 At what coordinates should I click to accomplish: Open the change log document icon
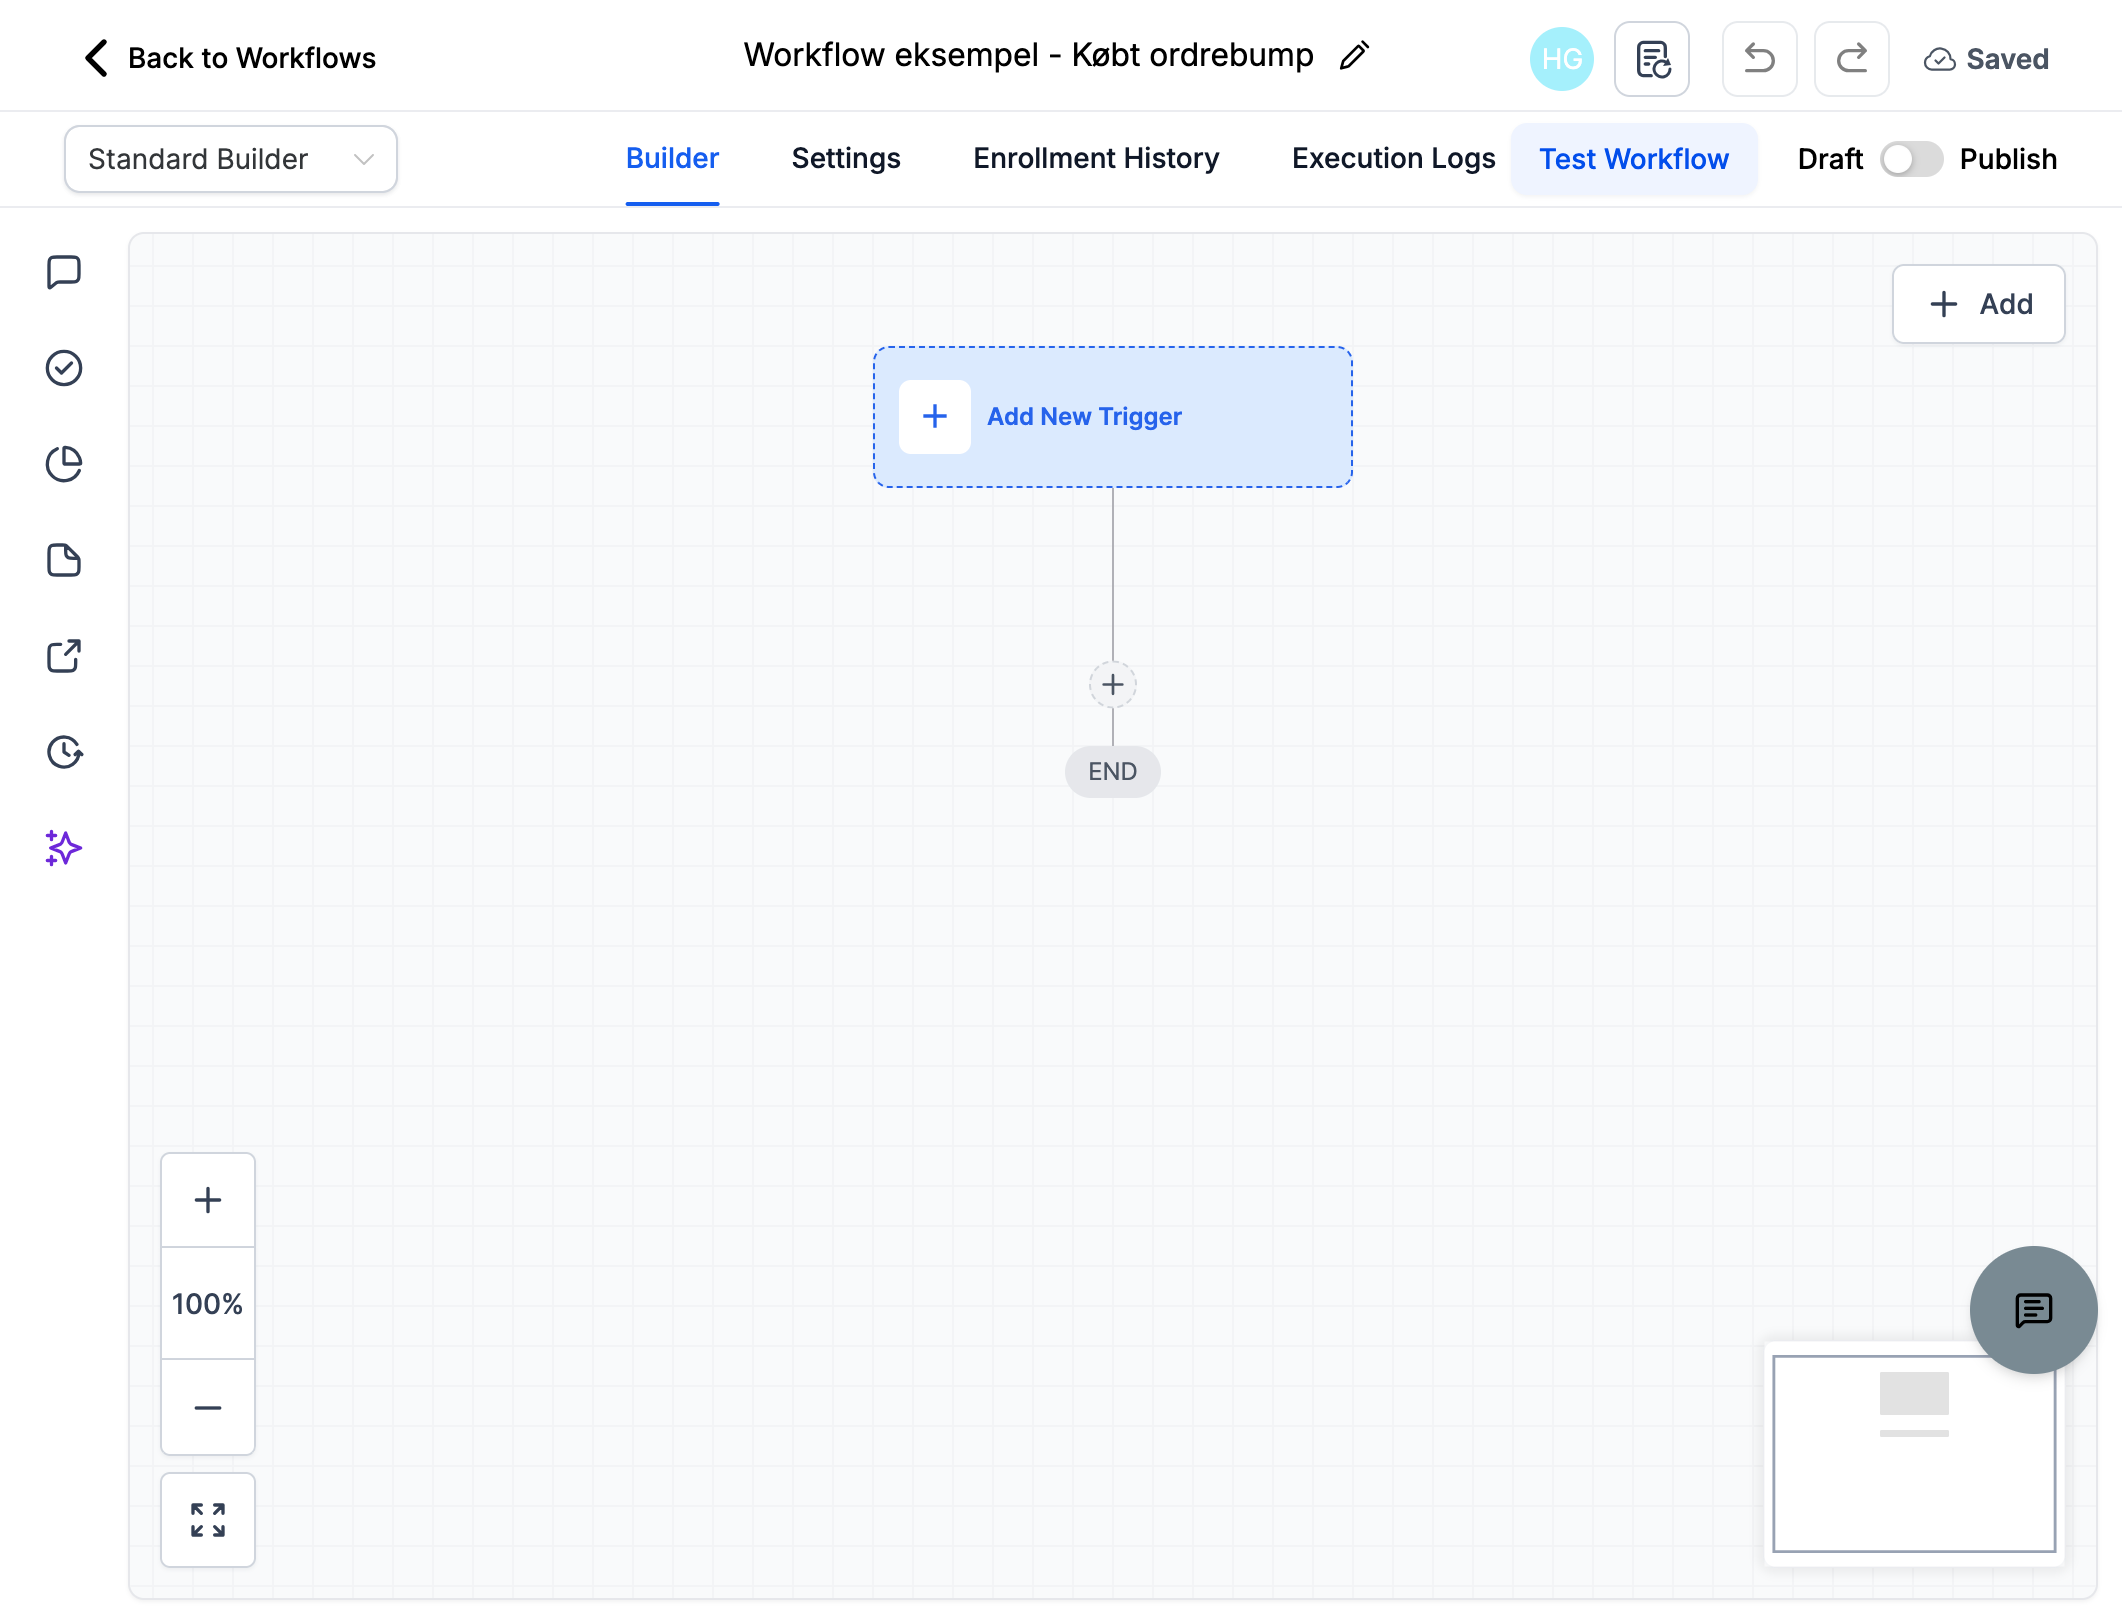click(1652, 59)
